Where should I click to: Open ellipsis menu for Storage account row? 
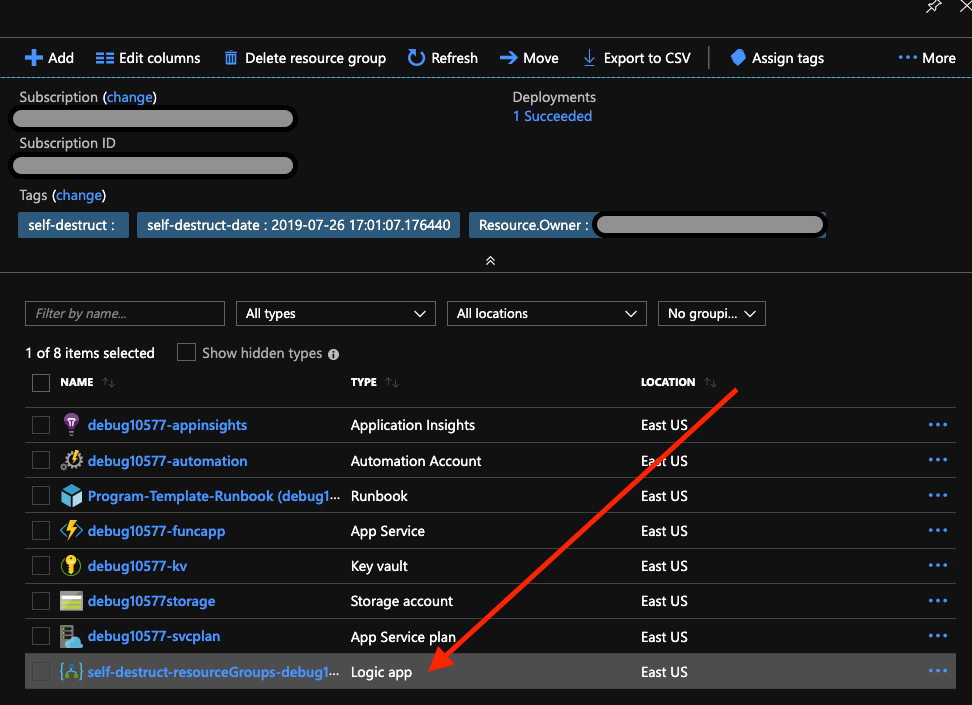pos(938,600)
